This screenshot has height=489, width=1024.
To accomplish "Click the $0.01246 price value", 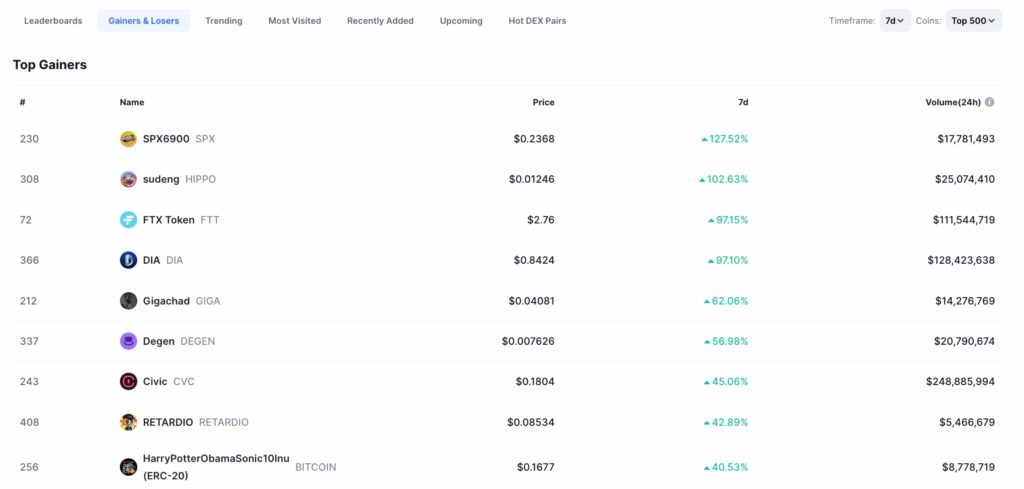I will coord(532,180).
